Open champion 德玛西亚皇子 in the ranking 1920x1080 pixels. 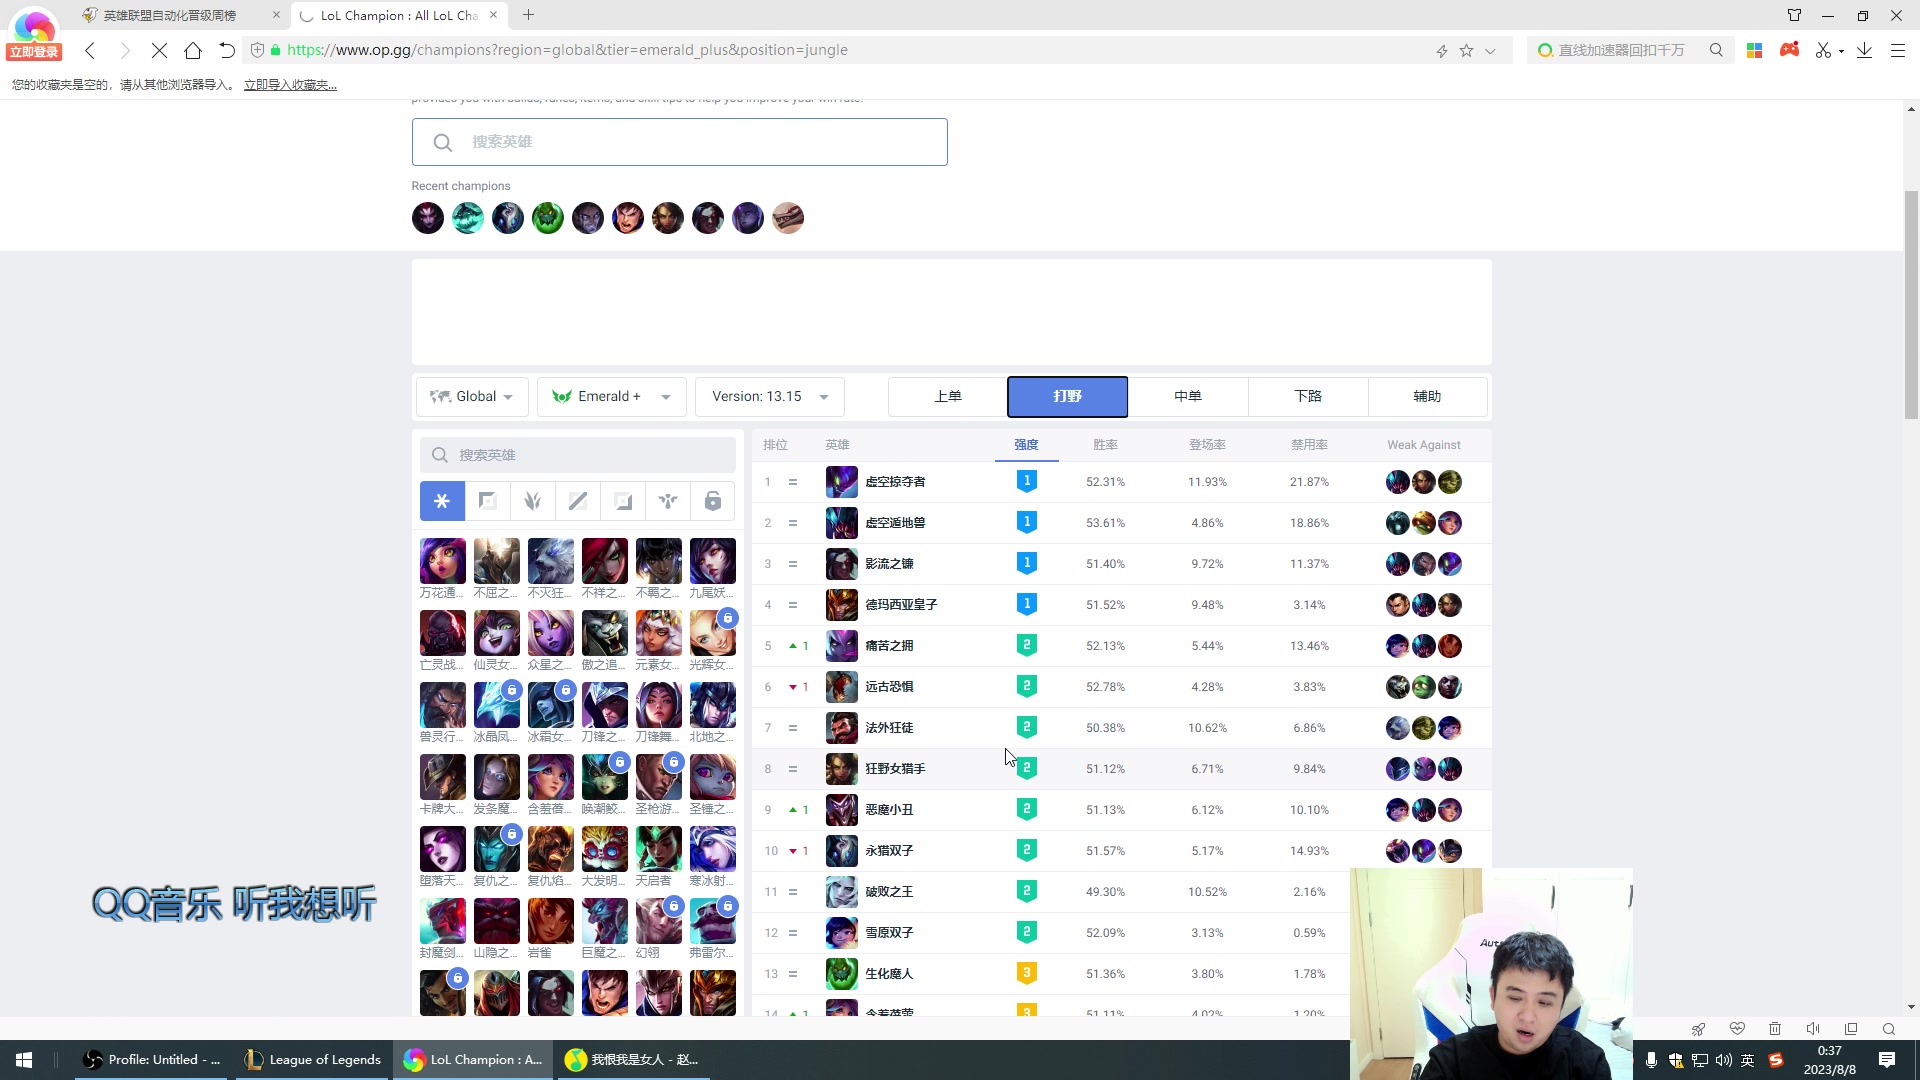[901, 605]
